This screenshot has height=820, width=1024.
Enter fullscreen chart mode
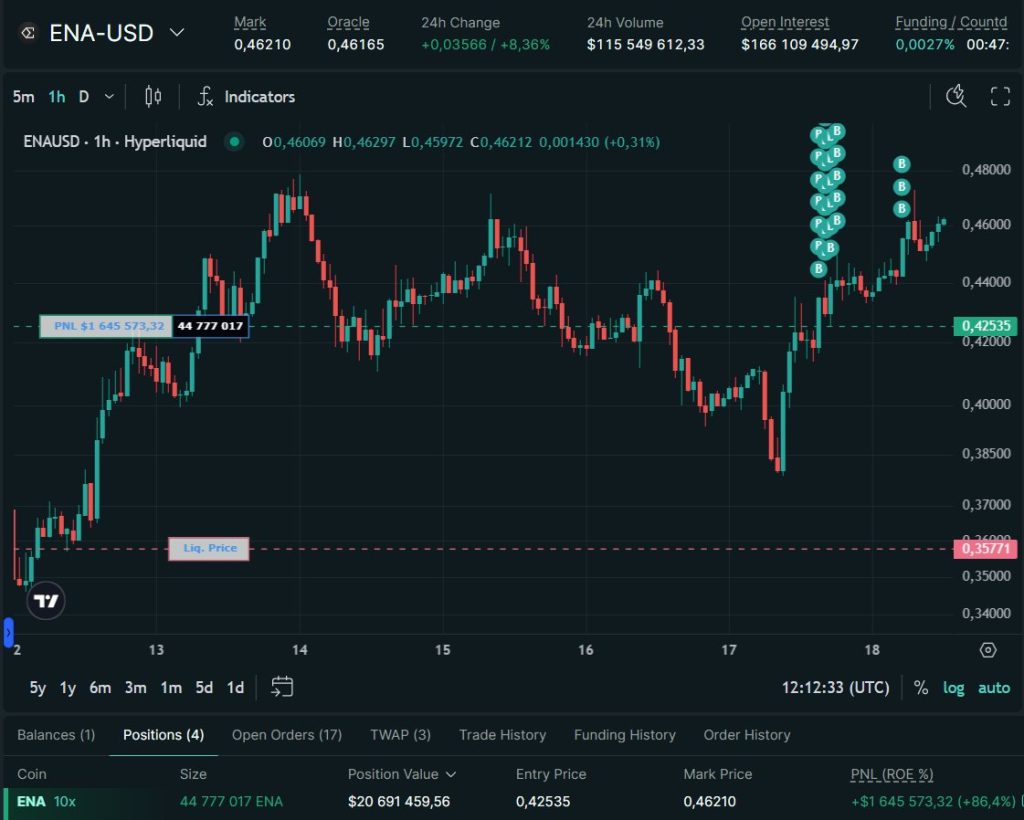point(1000,96)
